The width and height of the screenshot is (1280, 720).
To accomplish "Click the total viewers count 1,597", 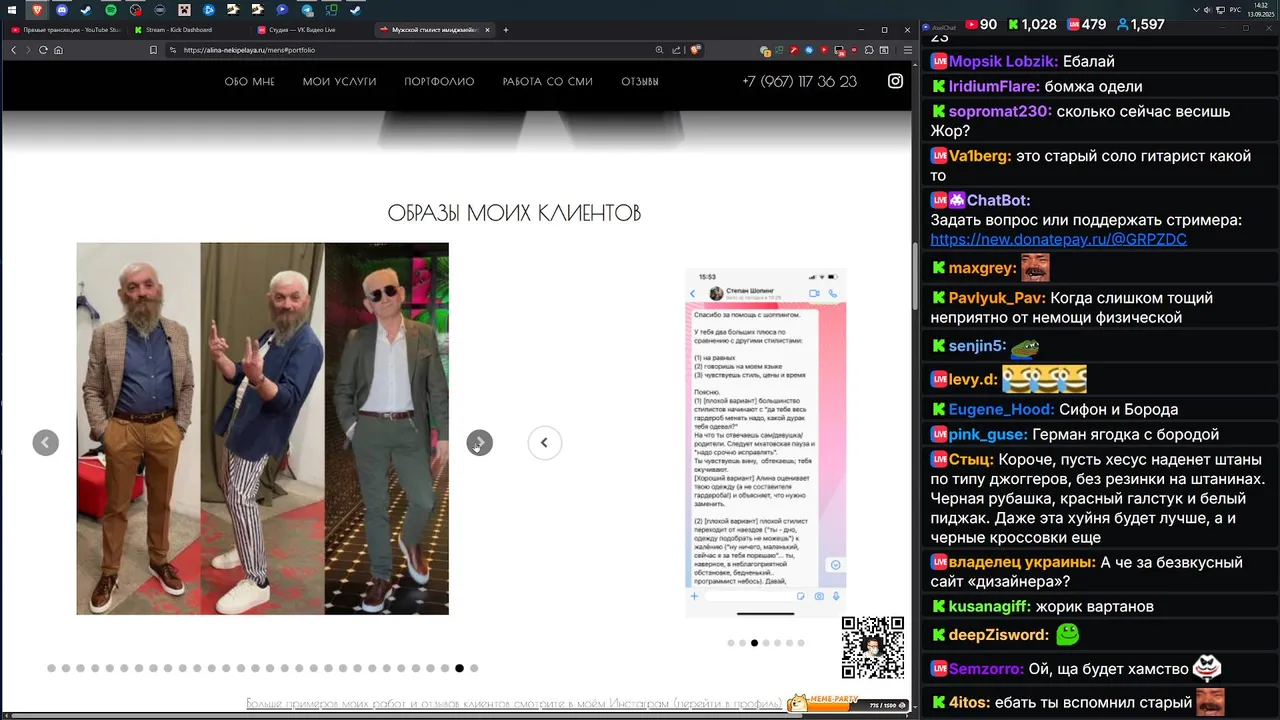I will coord(1140,25).
